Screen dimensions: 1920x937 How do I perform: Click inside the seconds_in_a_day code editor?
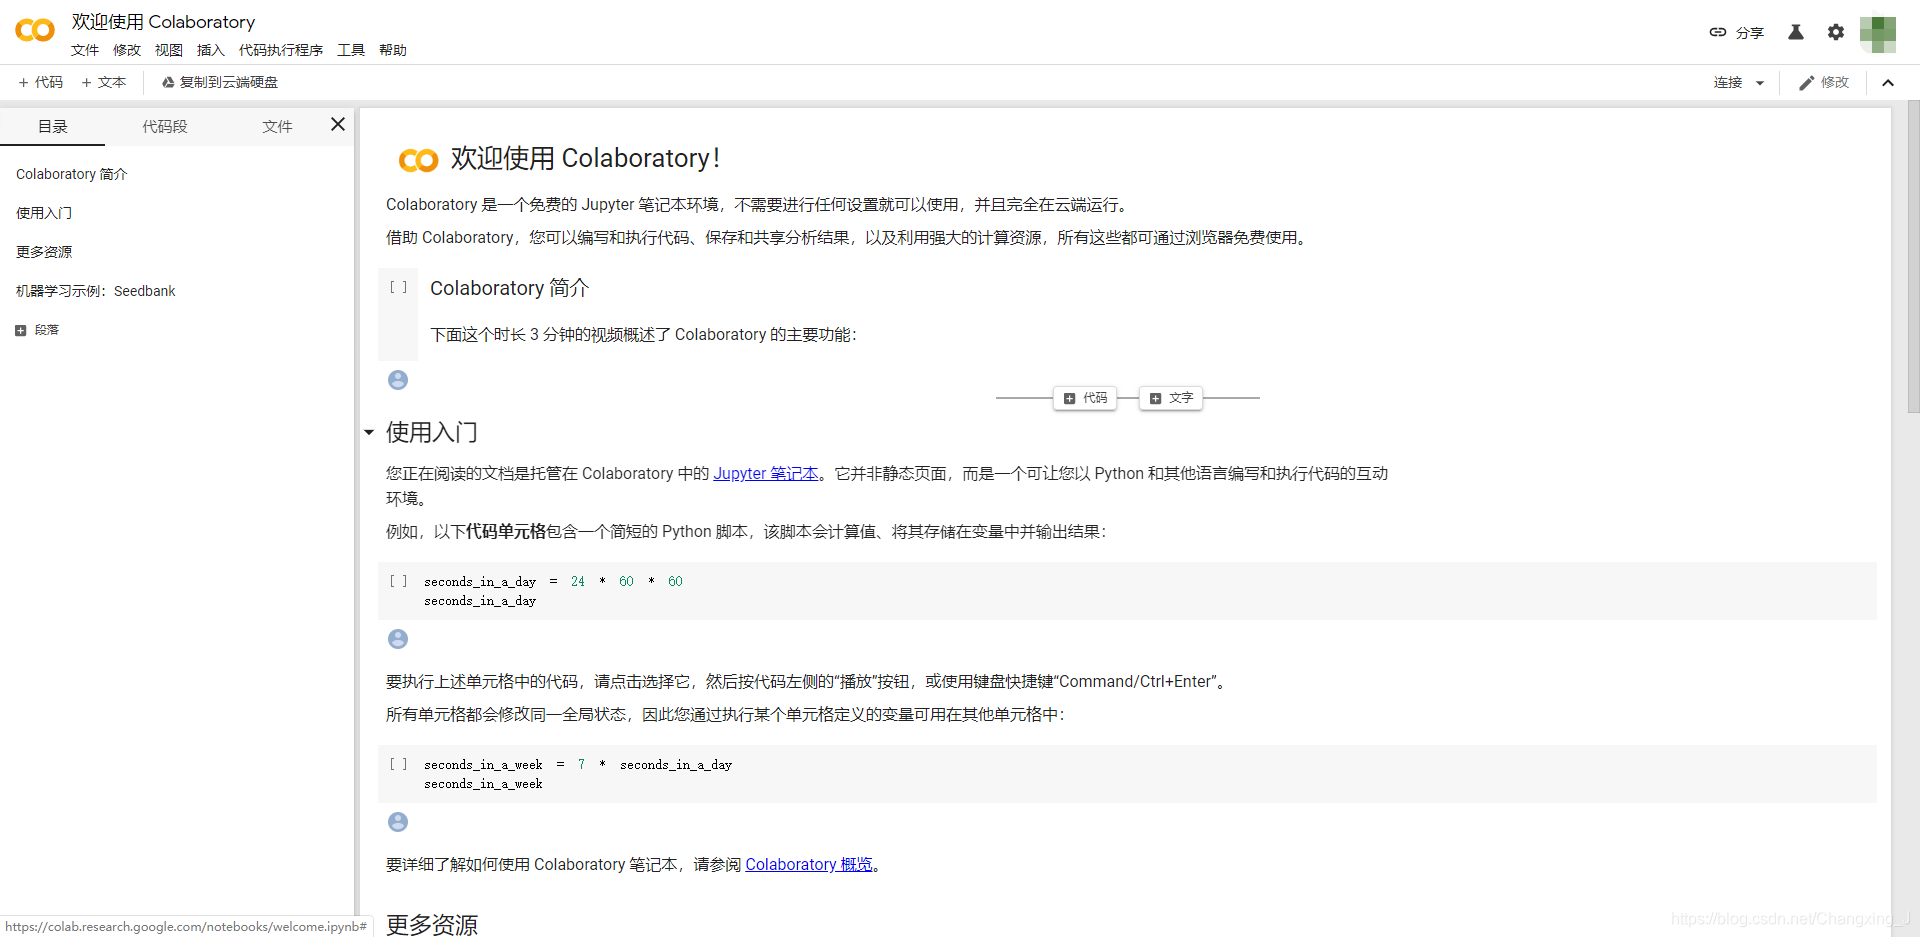tap(1145, 591)
